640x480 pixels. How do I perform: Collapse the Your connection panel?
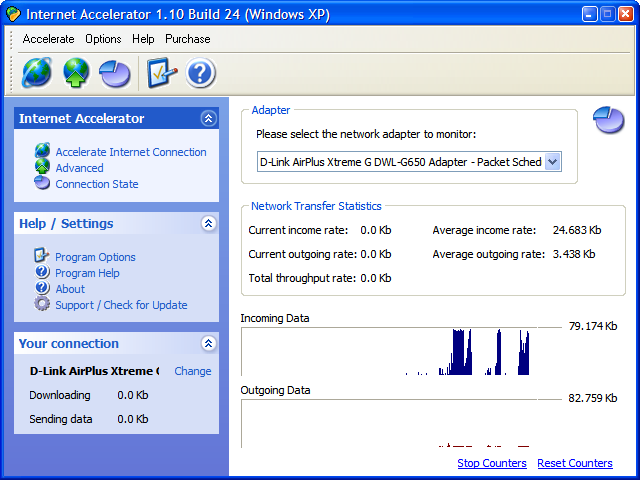(x=209, y=343)
